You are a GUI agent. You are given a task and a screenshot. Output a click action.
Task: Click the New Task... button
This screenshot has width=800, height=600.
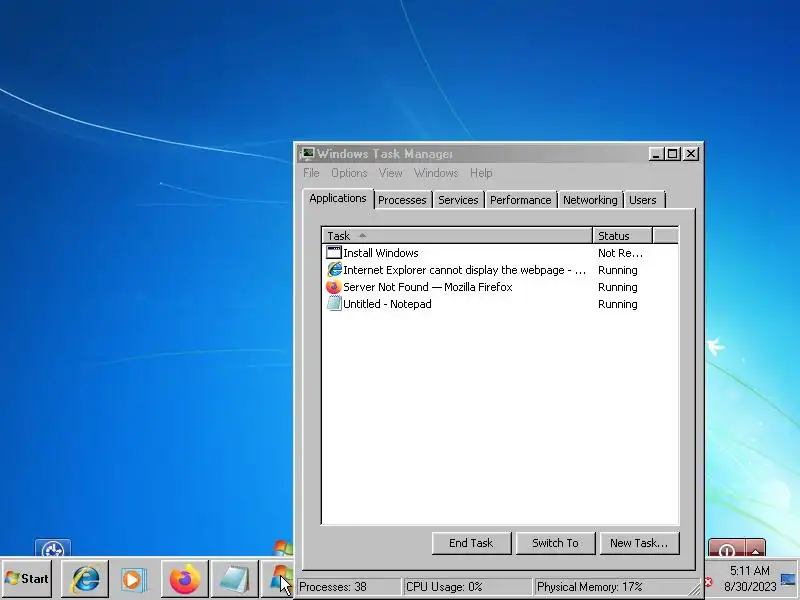(639, 543)
